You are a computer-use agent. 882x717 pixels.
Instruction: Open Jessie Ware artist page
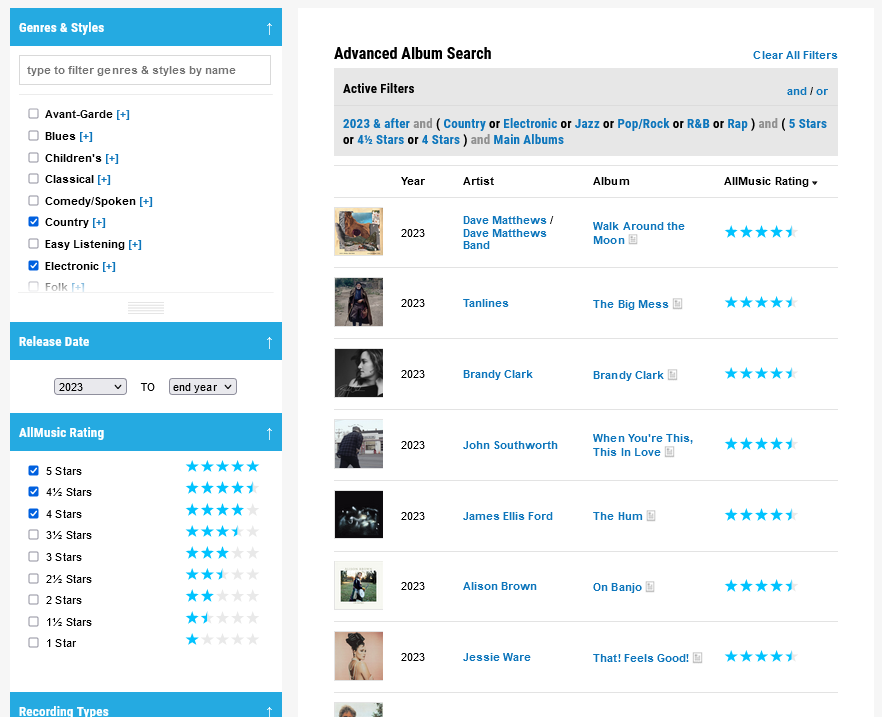pyautogui.click(x=497, y=657)
